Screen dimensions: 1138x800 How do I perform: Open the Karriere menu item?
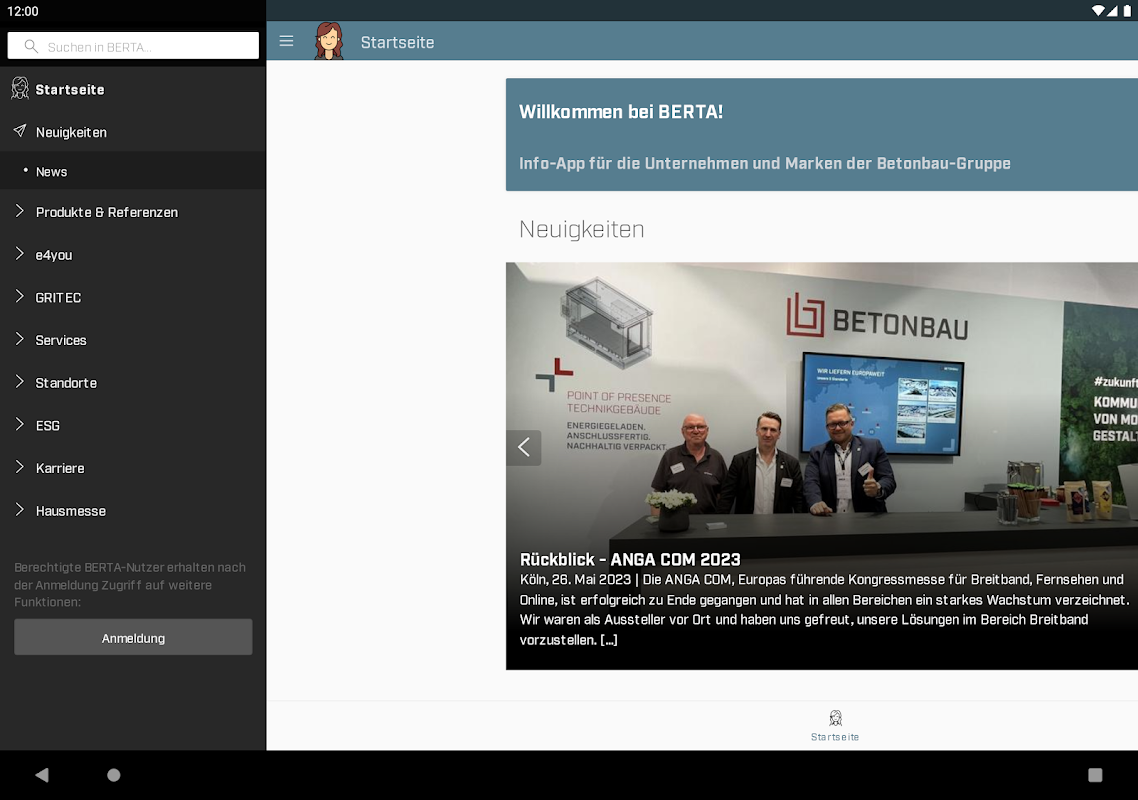coord(133,468)
